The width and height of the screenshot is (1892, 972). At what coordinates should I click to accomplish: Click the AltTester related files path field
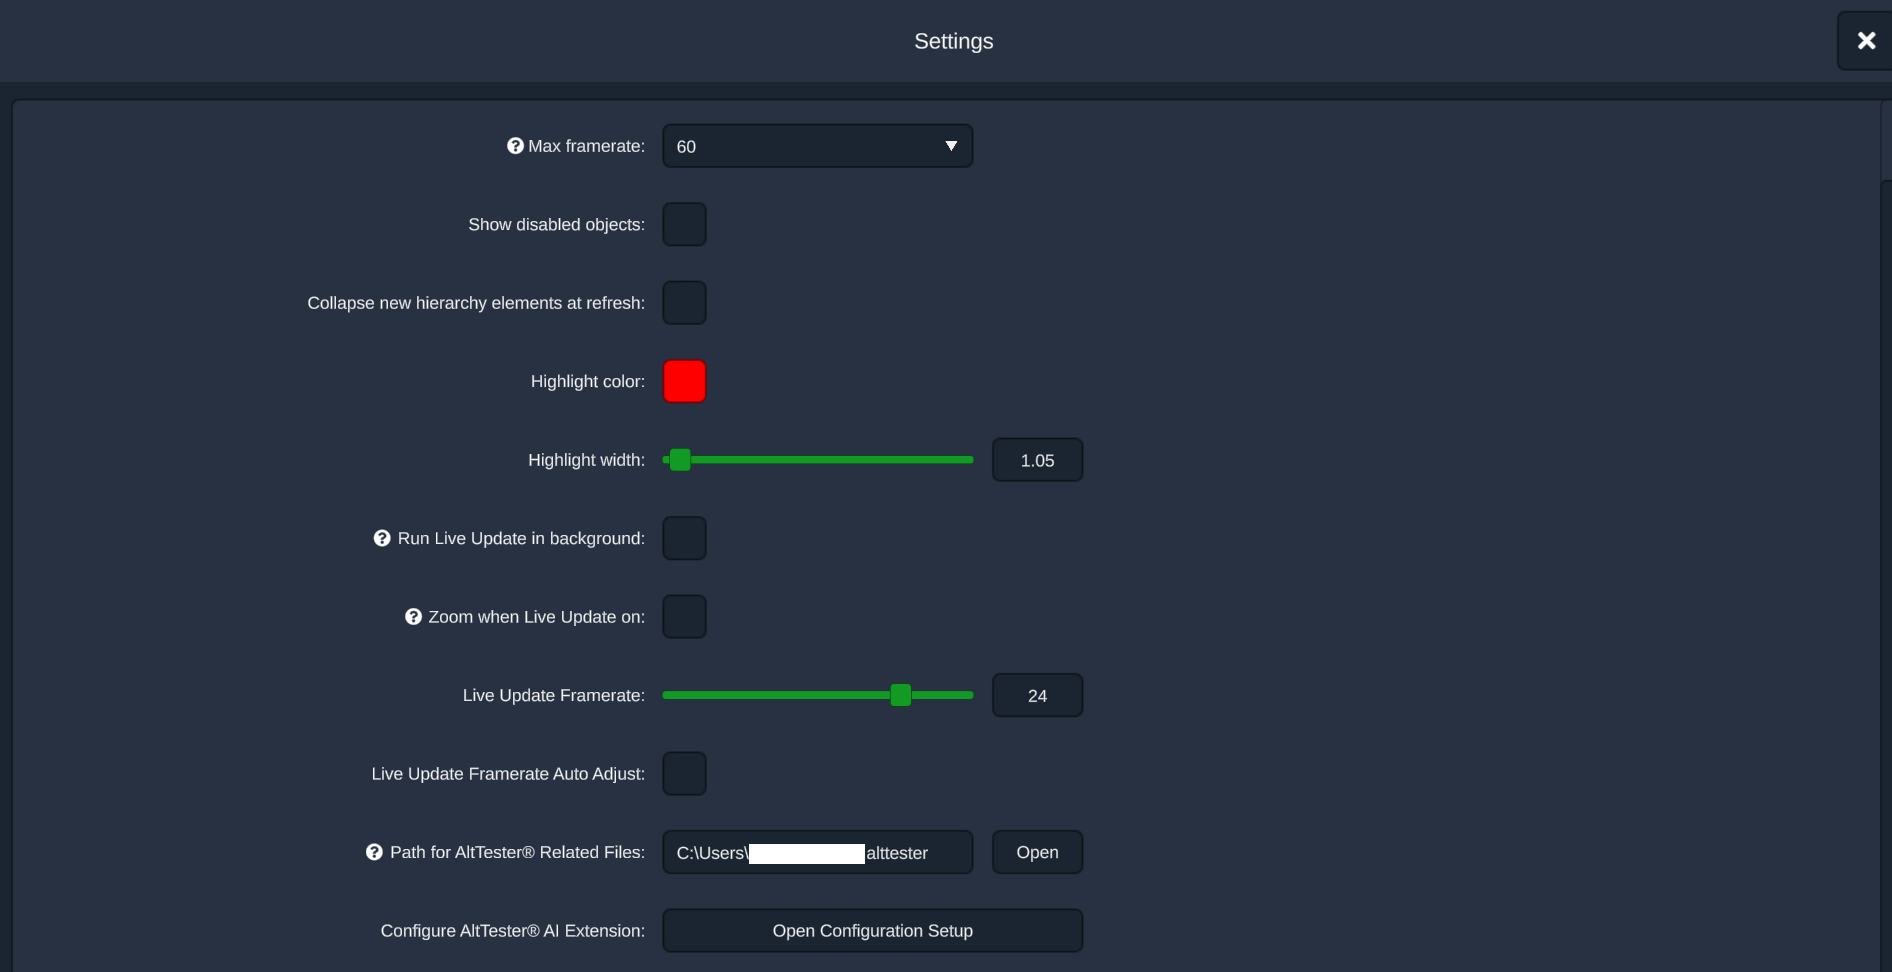point(817,852)
